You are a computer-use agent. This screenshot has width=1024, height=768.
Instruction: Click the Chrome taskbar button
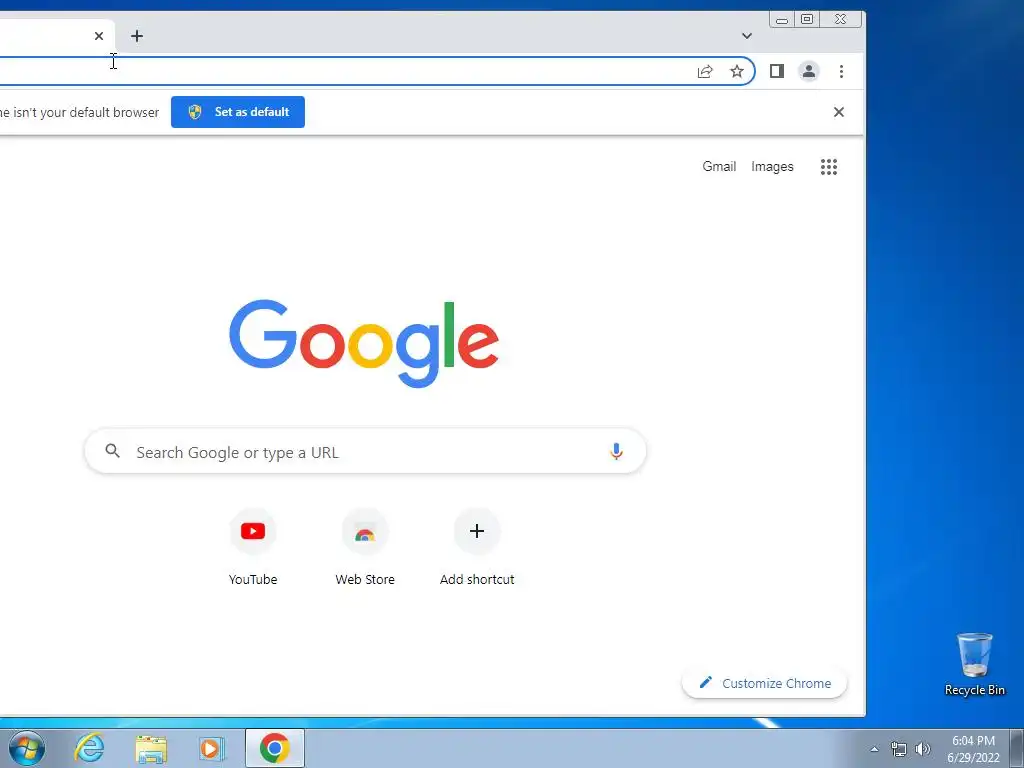[275, 748]
